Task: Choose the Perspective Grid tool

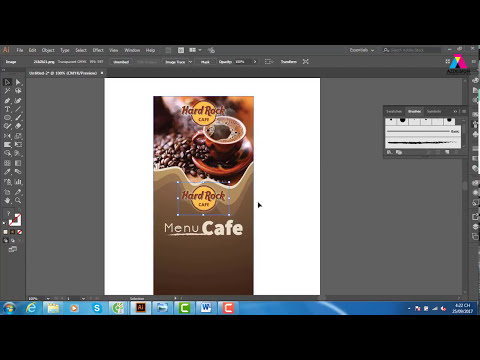Action: [x=18, y=153]
